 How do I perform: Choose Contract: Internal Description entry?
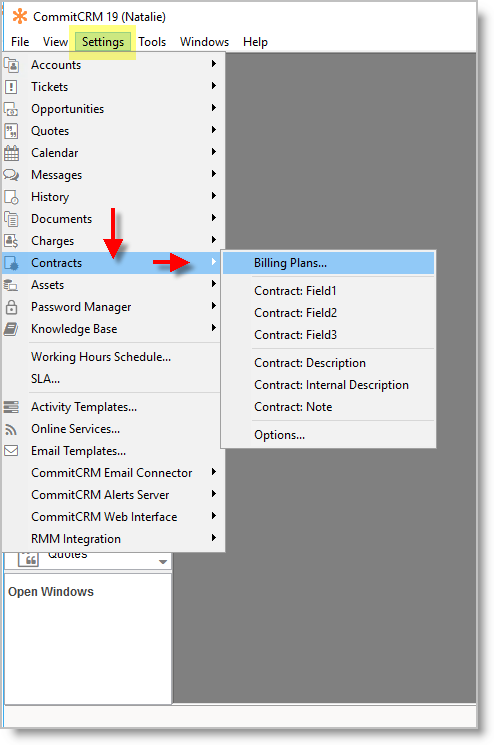pos(331,385)
